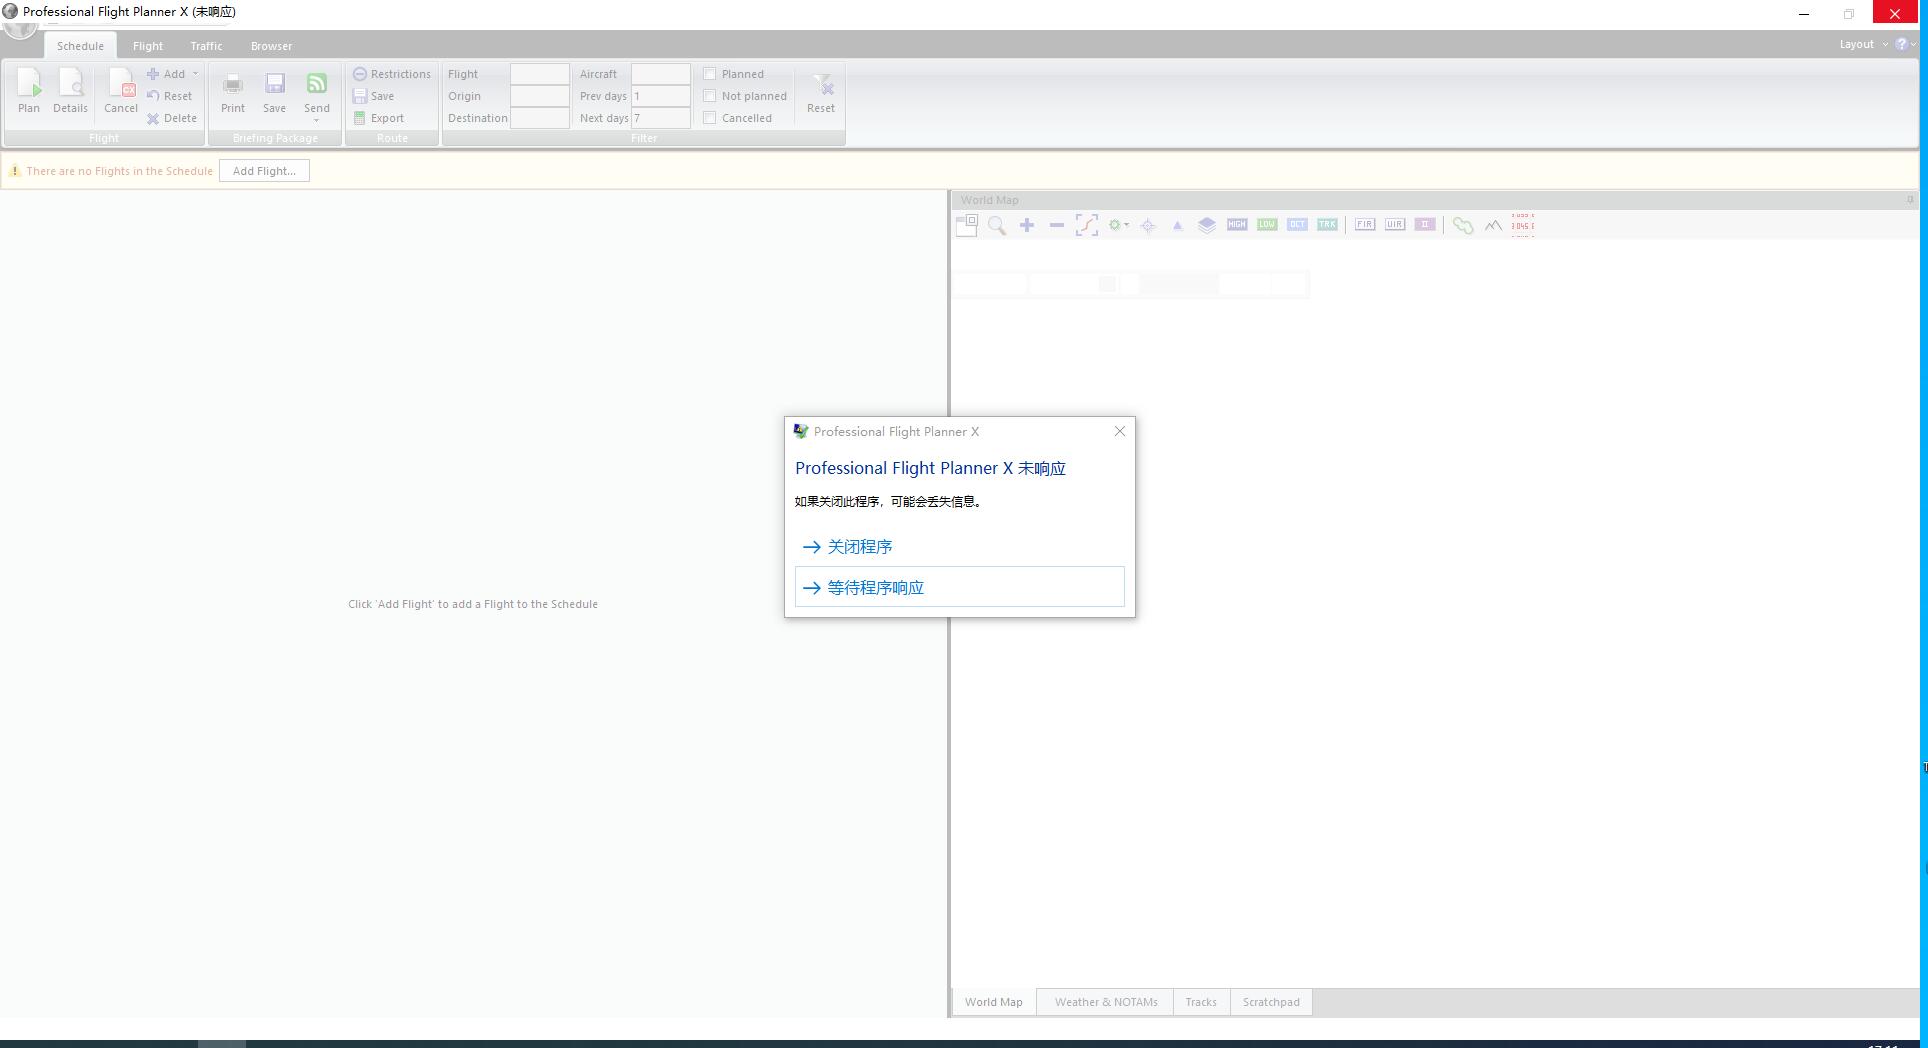Click the linked chain icon on the map toolbar
The height and width of the screenshot is (1048, 1928).
1463,225
